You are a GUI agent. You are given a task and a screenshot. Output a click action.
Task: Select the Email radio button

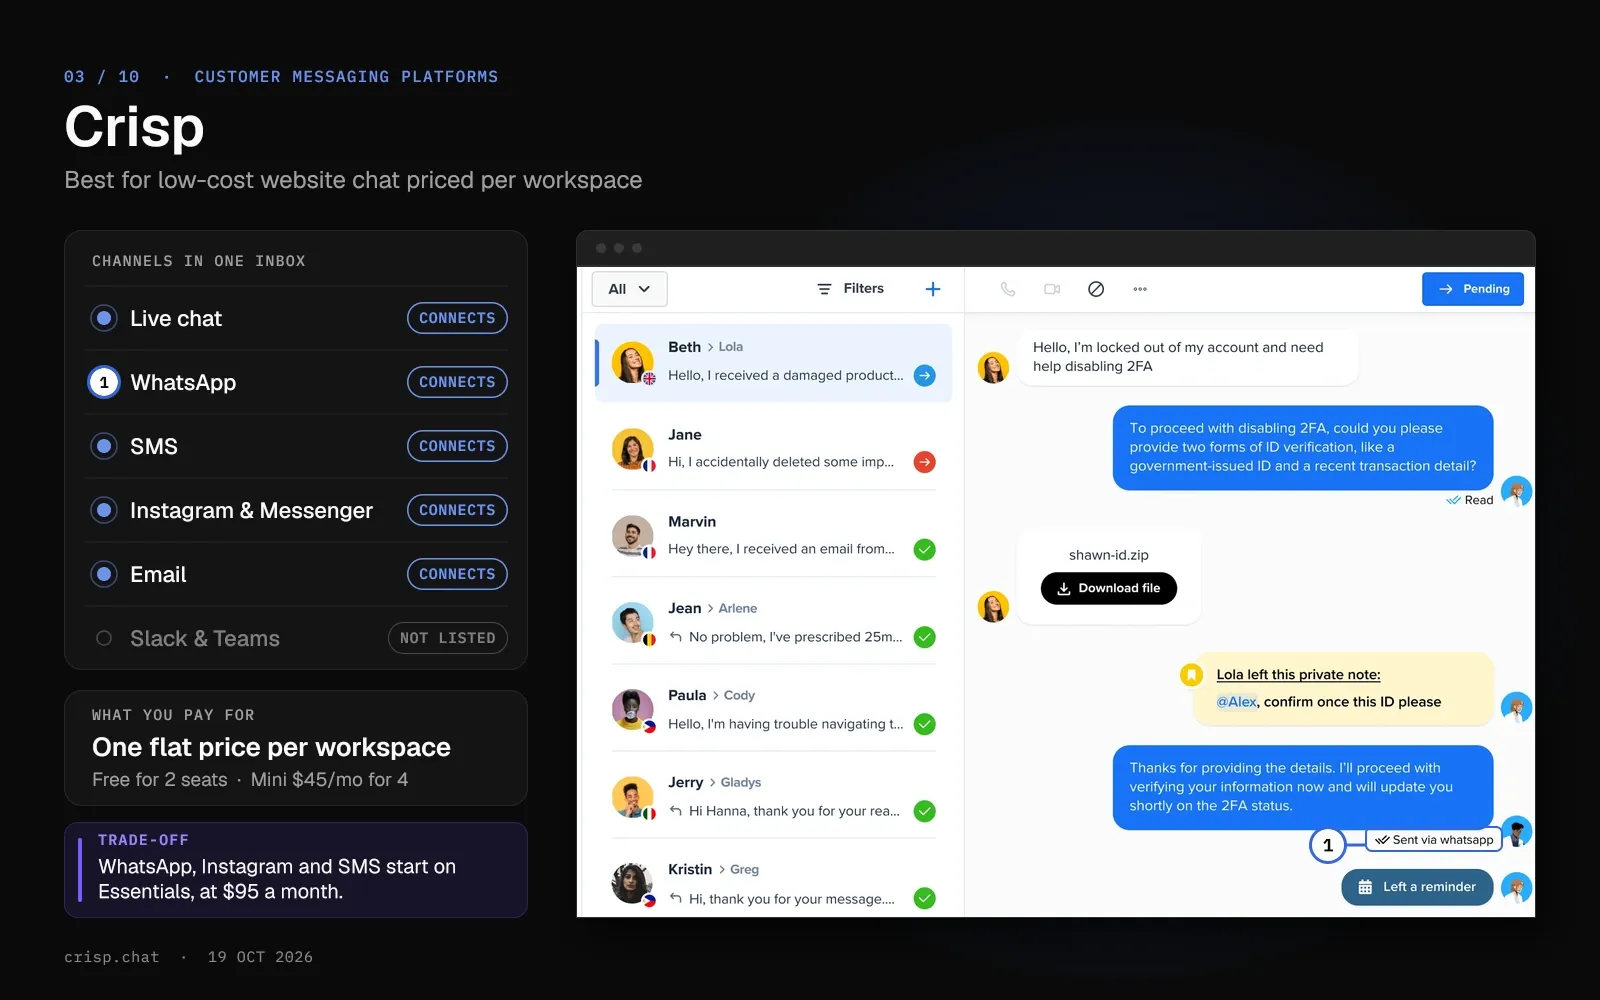point(104,574)
